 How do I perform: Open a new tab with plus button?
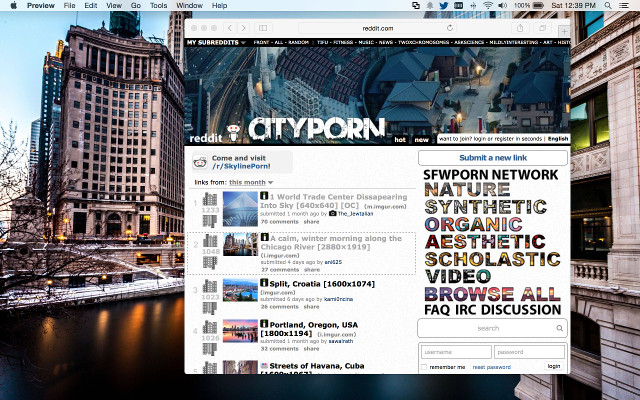pos(564,31)
